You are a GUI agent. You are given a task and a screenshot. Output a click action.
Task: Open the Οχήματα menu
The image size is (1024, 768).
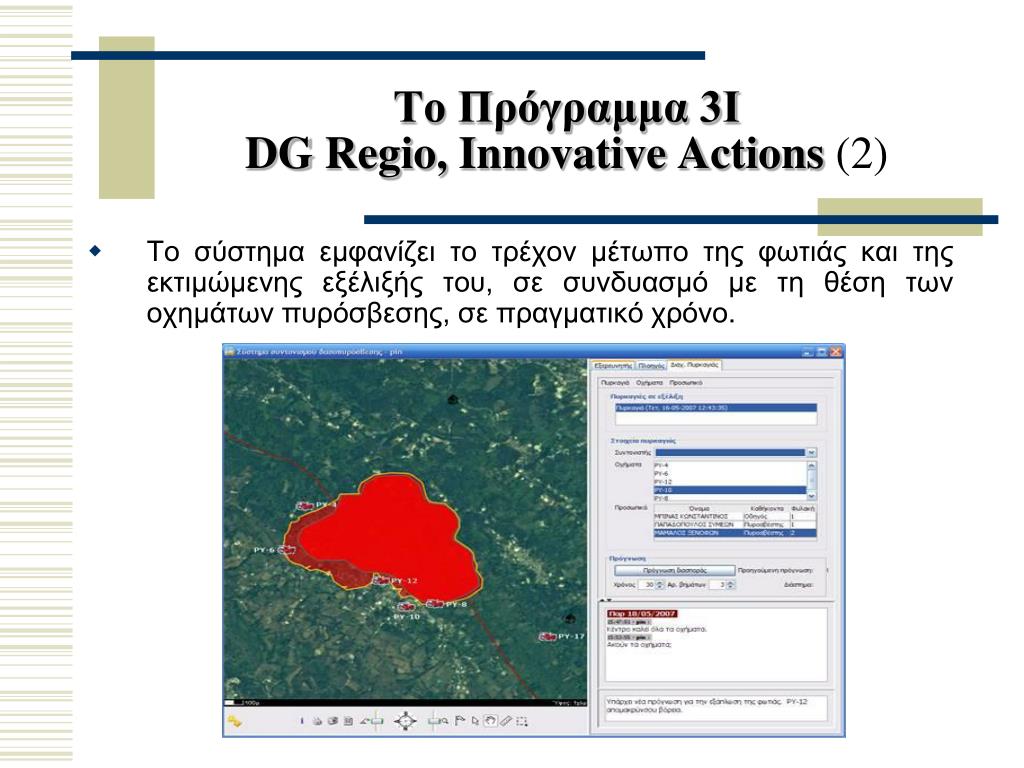click(649, 383)
